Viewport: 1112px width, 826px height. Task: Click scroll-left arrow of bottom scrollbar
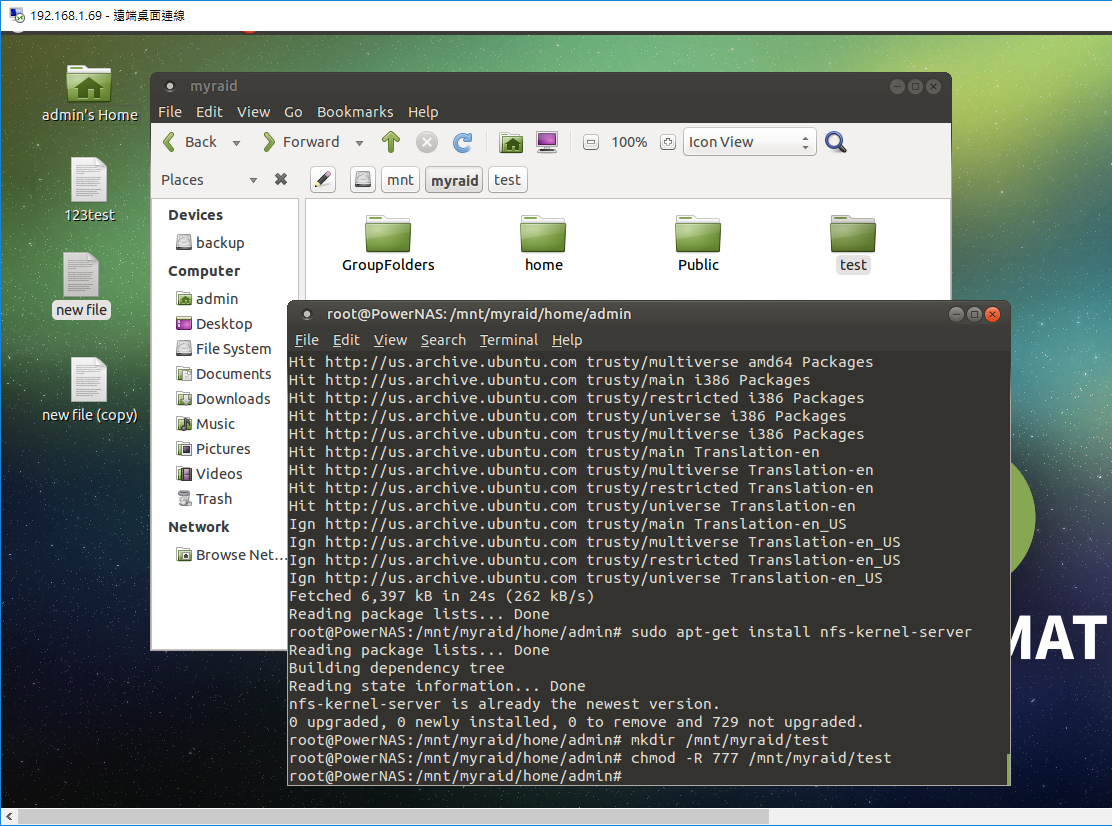click(9, 817)
